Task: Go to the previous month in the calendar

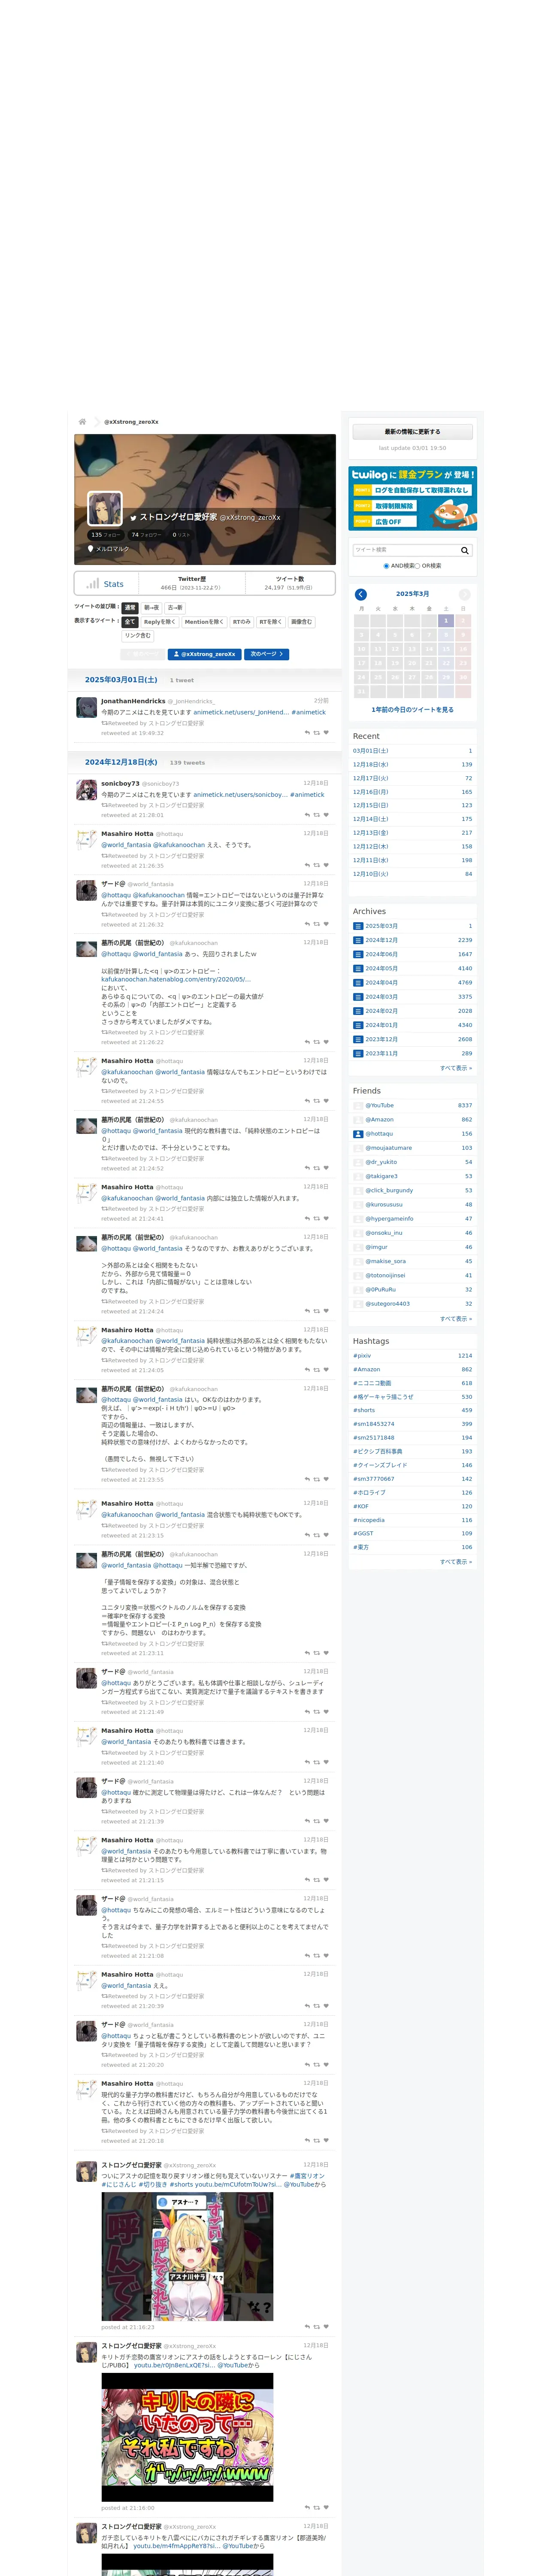Action: [361, 594]
